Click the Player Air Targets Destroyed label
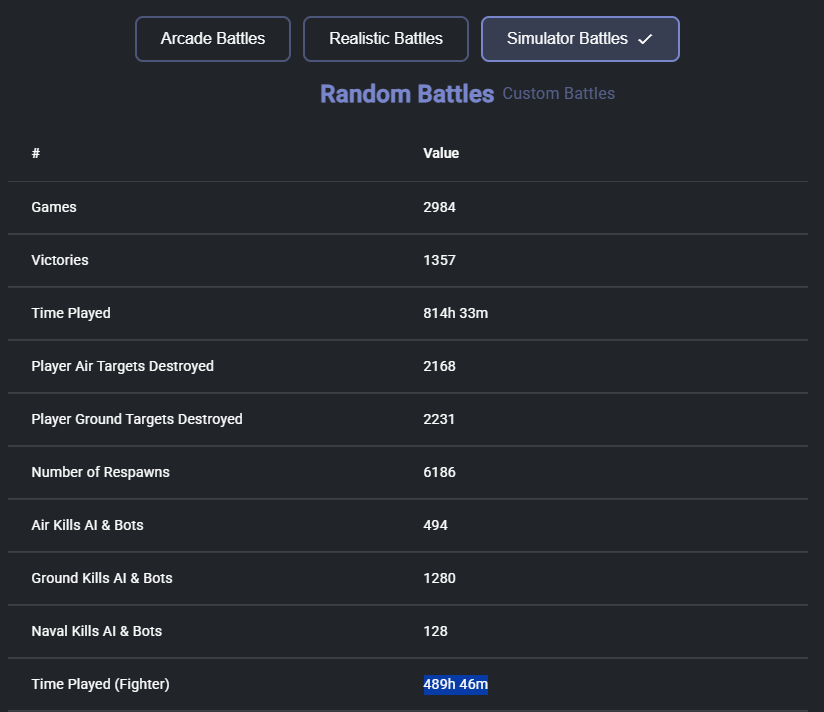This screenshot has height=712, width=824. [122, 366]
